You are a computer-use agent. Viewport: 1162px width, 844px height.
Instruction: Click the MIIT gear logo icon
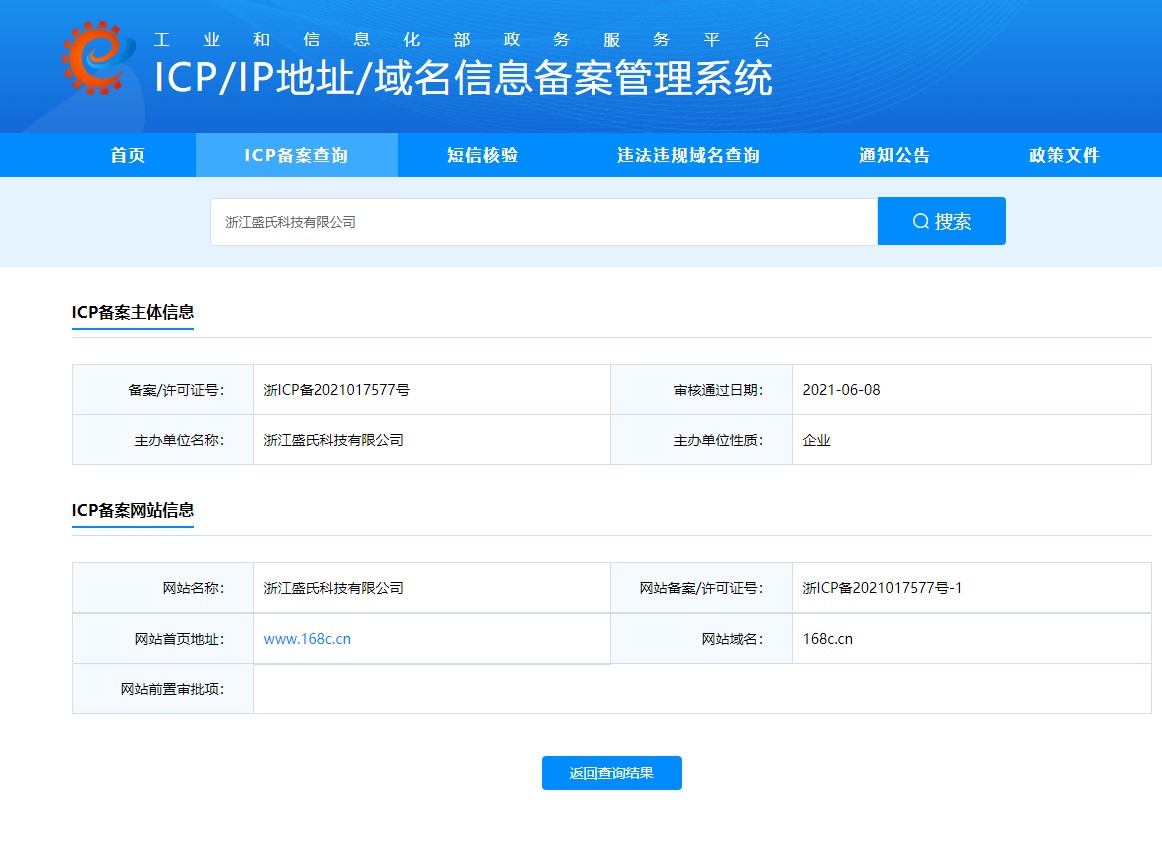(97, 57)
